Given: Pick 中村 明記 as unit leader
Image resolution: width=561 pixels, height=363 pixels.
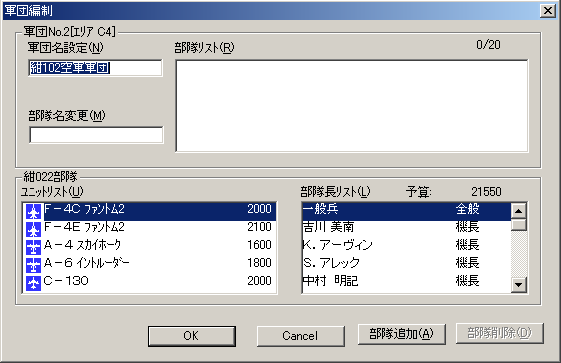Looking at the screenshot, I should [407, 281].
